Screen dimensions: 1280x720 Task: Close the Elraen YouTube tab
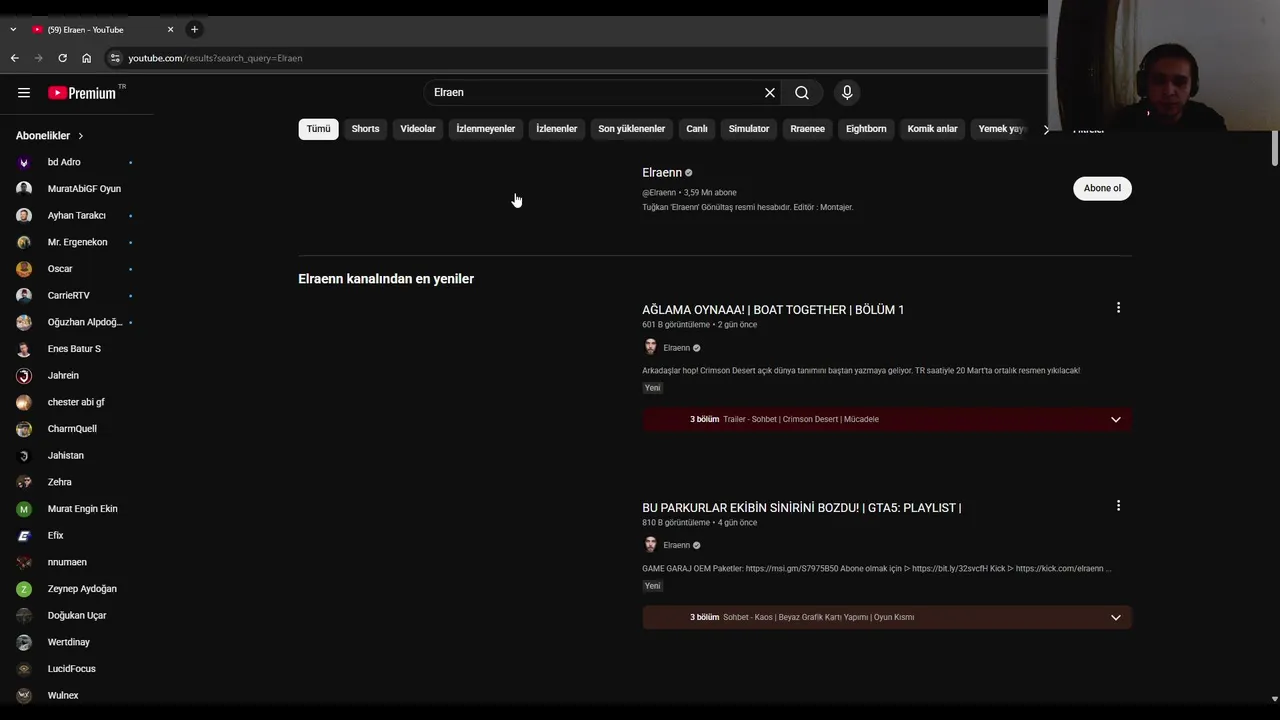(x=170, y=30)
